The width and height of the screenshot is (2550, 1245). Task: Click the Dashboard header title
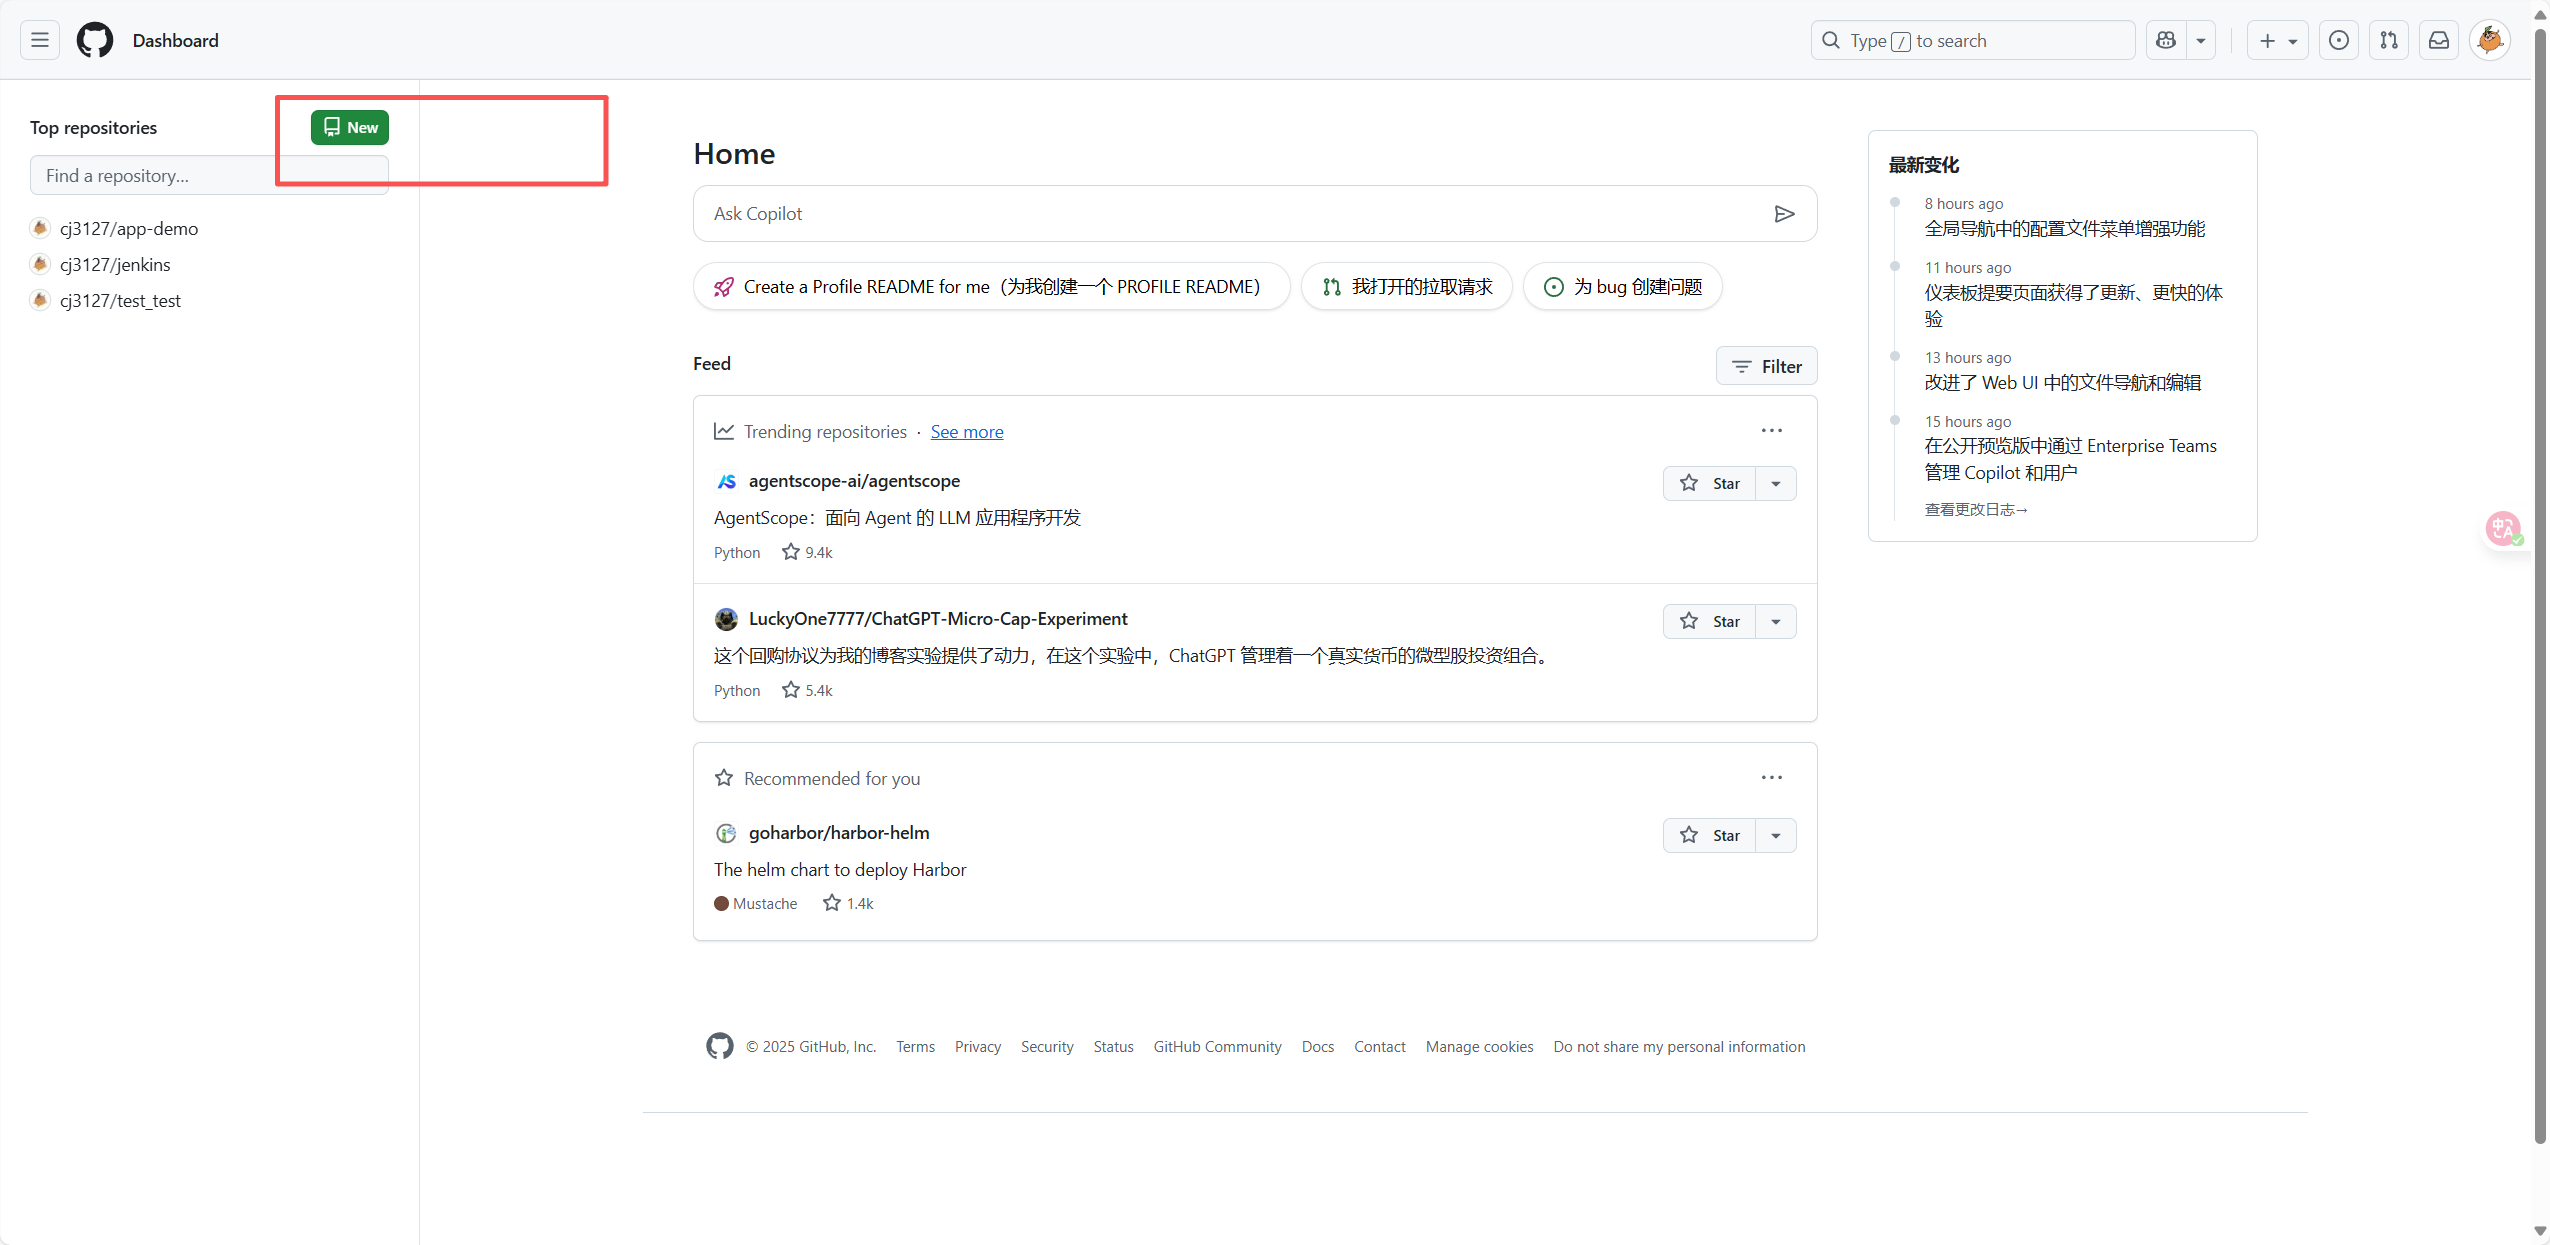(x=175, y=40)
